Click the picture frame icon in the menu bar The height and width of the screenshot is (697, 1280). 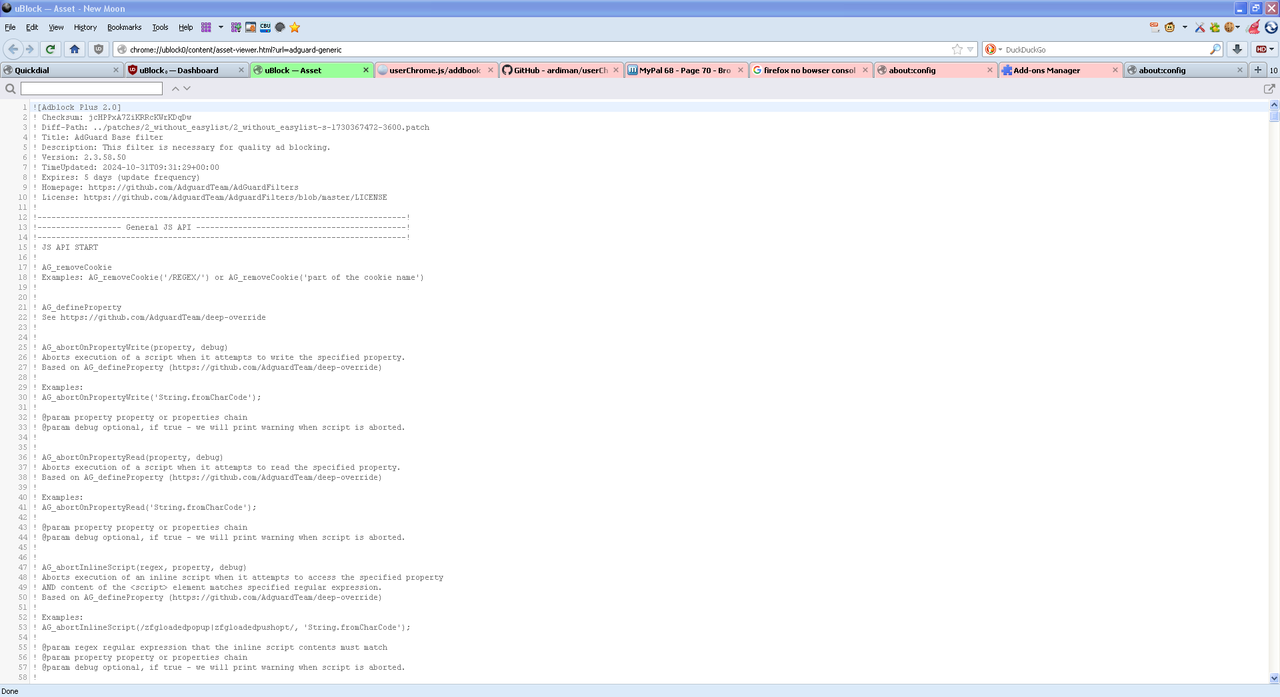pos(250,27)
